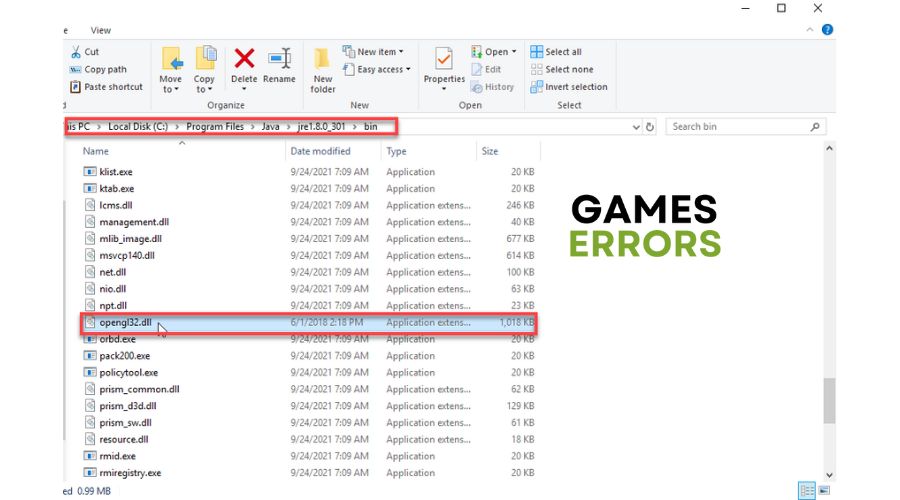The width and height of the screenshot is (900, 500).
Task: Open address bar history dropdown
Action: (x=636, y=127)
